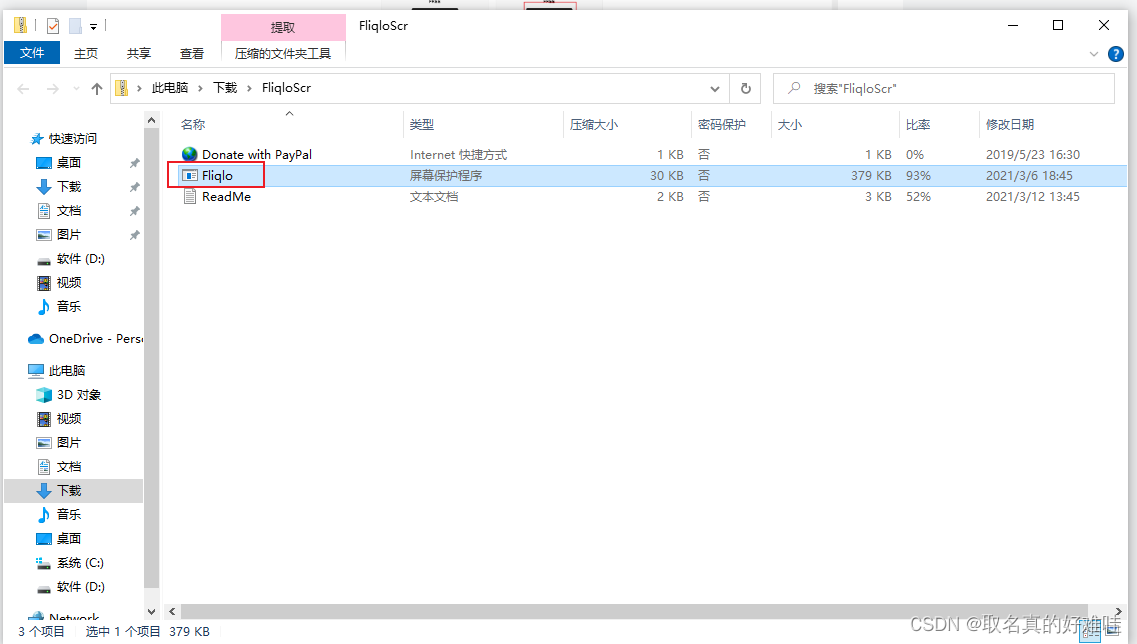This screenshot has height=644, width=1137.
Task: Open the 压缩的文件夹工具 tab
Action: 283,53
